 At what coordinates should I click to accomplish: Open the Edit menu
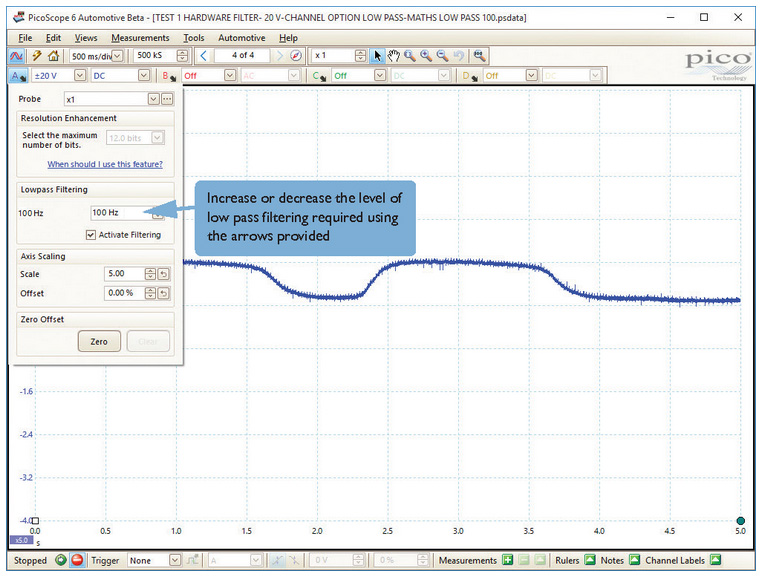click(x=53, y=38)
